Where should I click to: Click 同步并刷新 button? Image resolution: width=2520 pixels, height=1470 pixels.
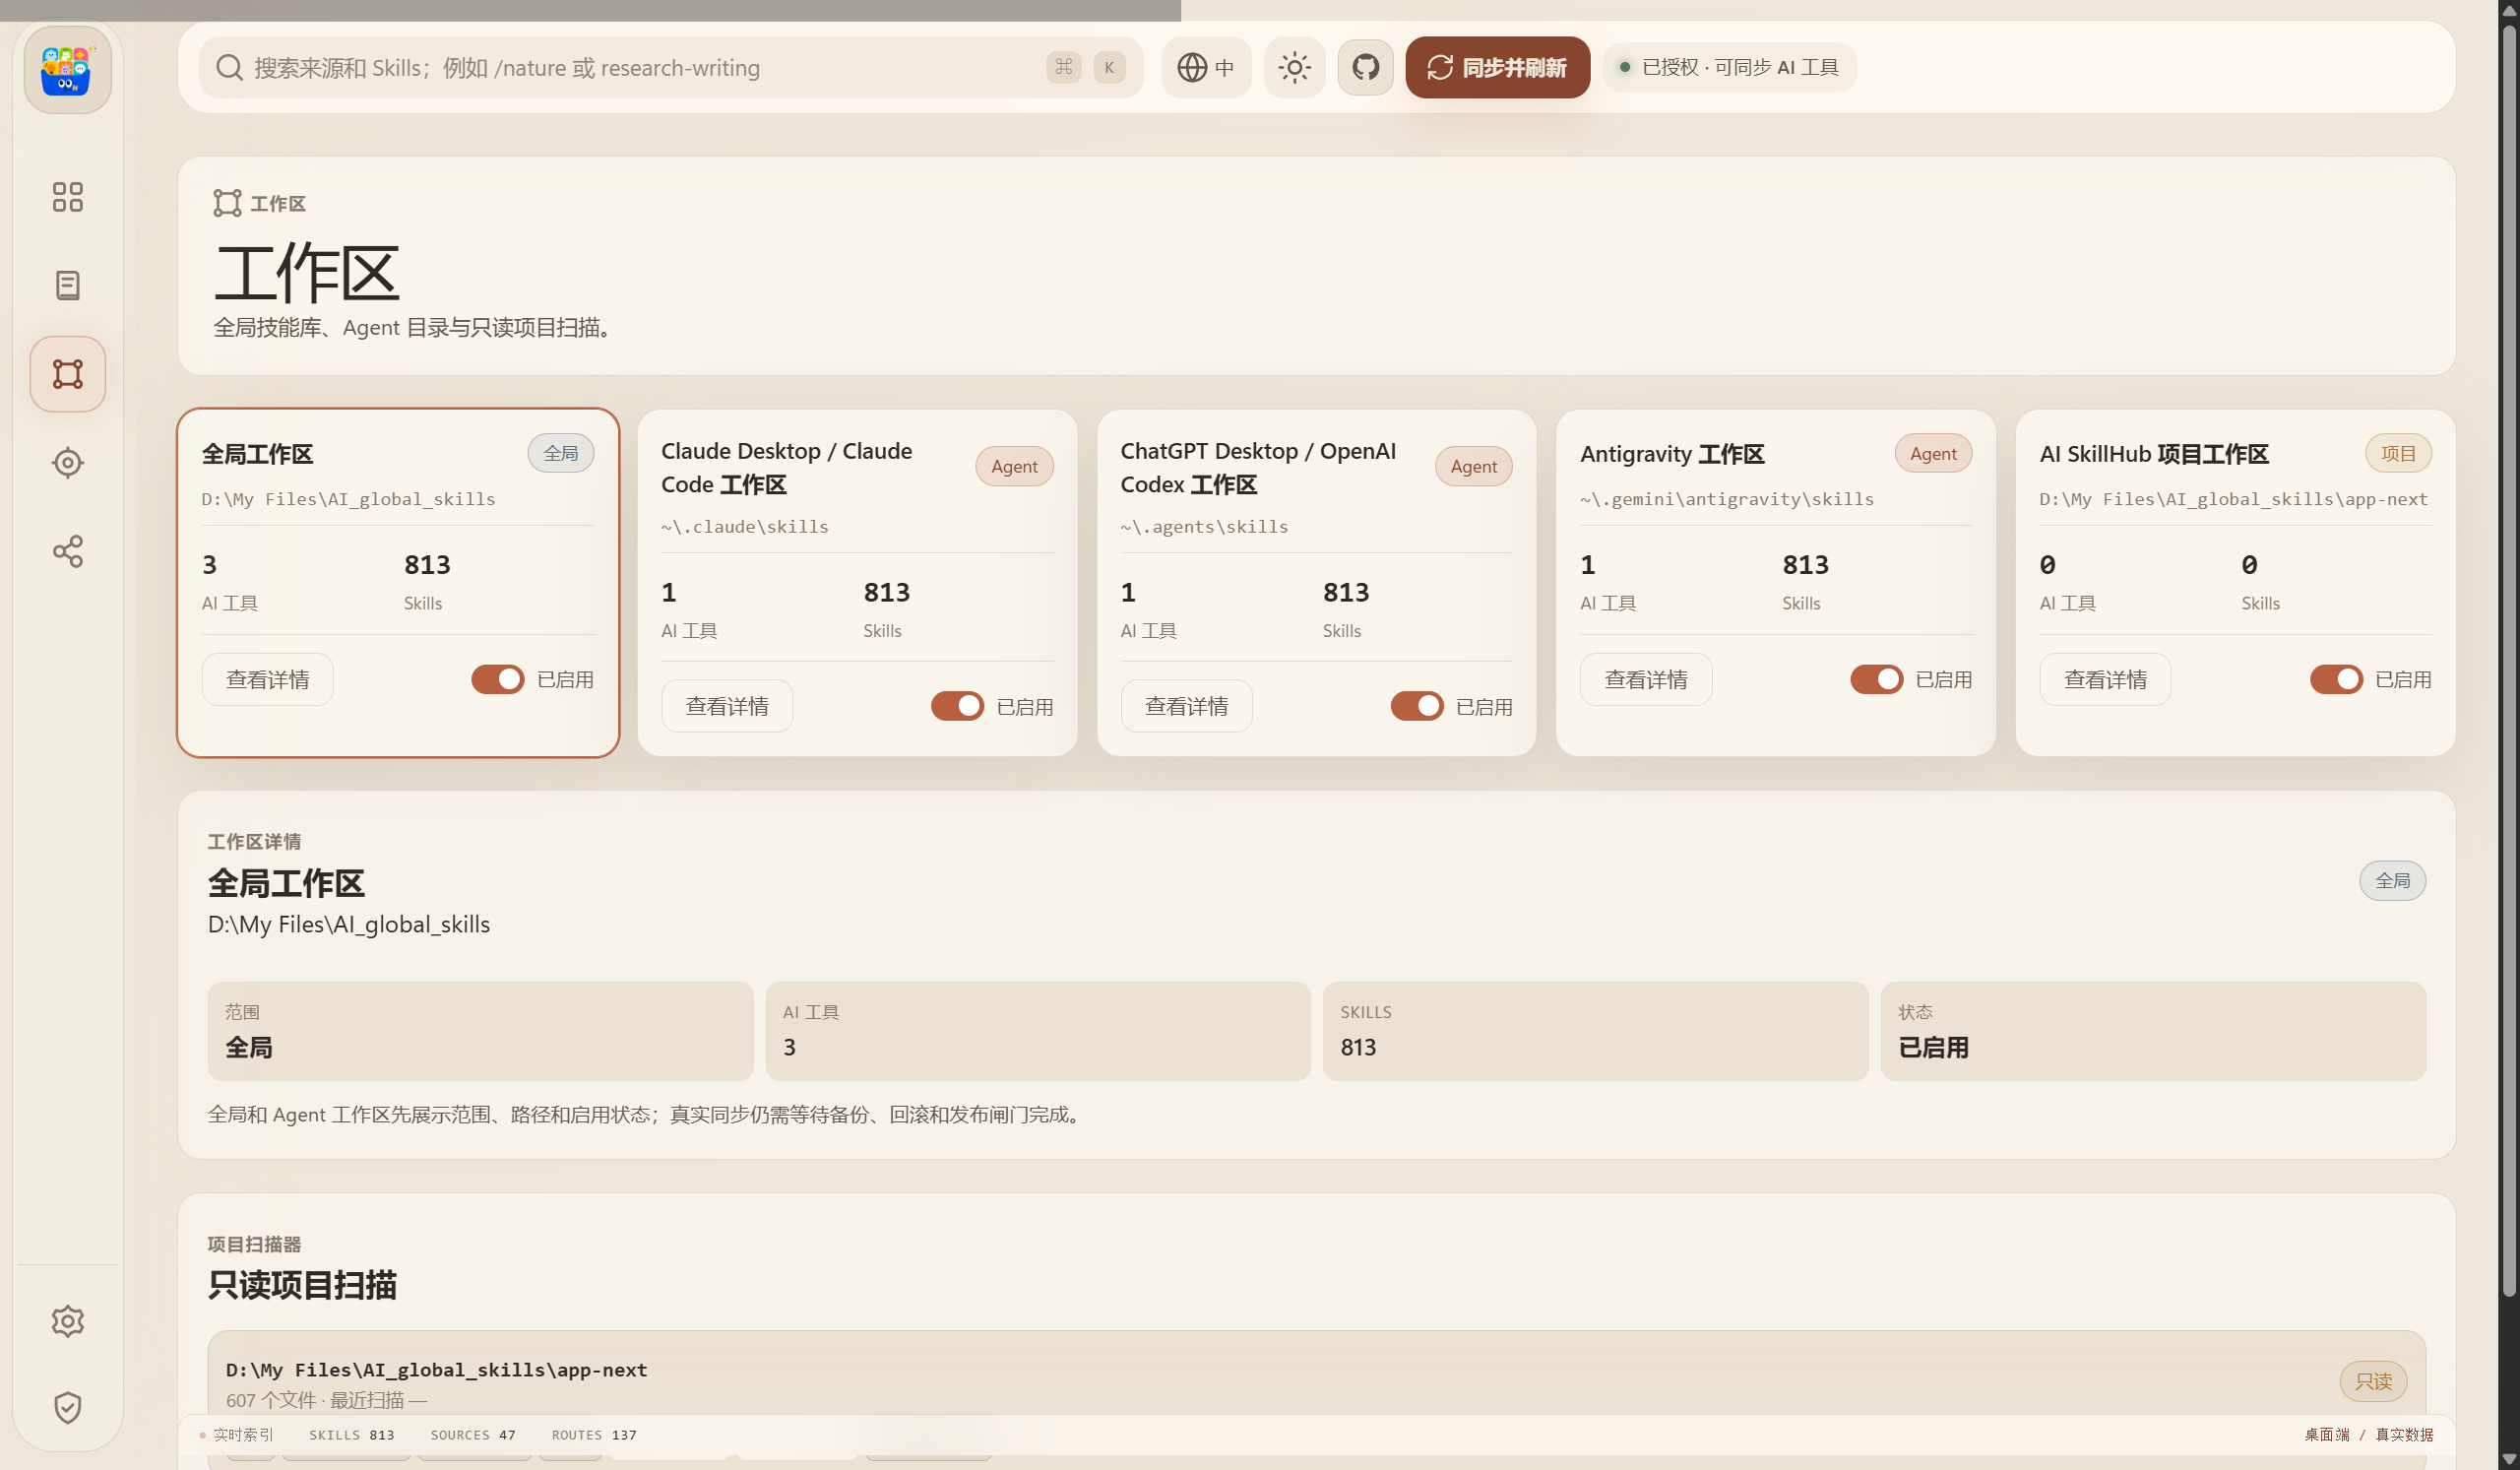1497,67
